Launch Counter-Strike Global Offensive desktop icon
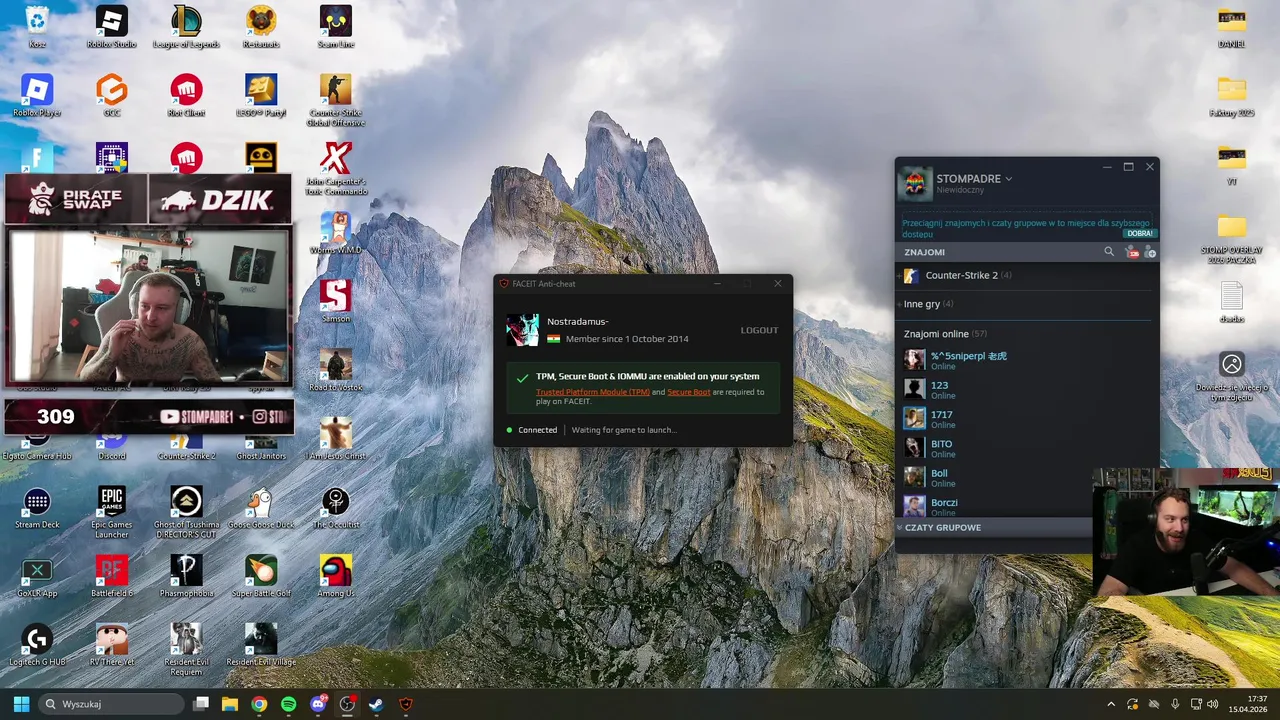 (335, 100)
